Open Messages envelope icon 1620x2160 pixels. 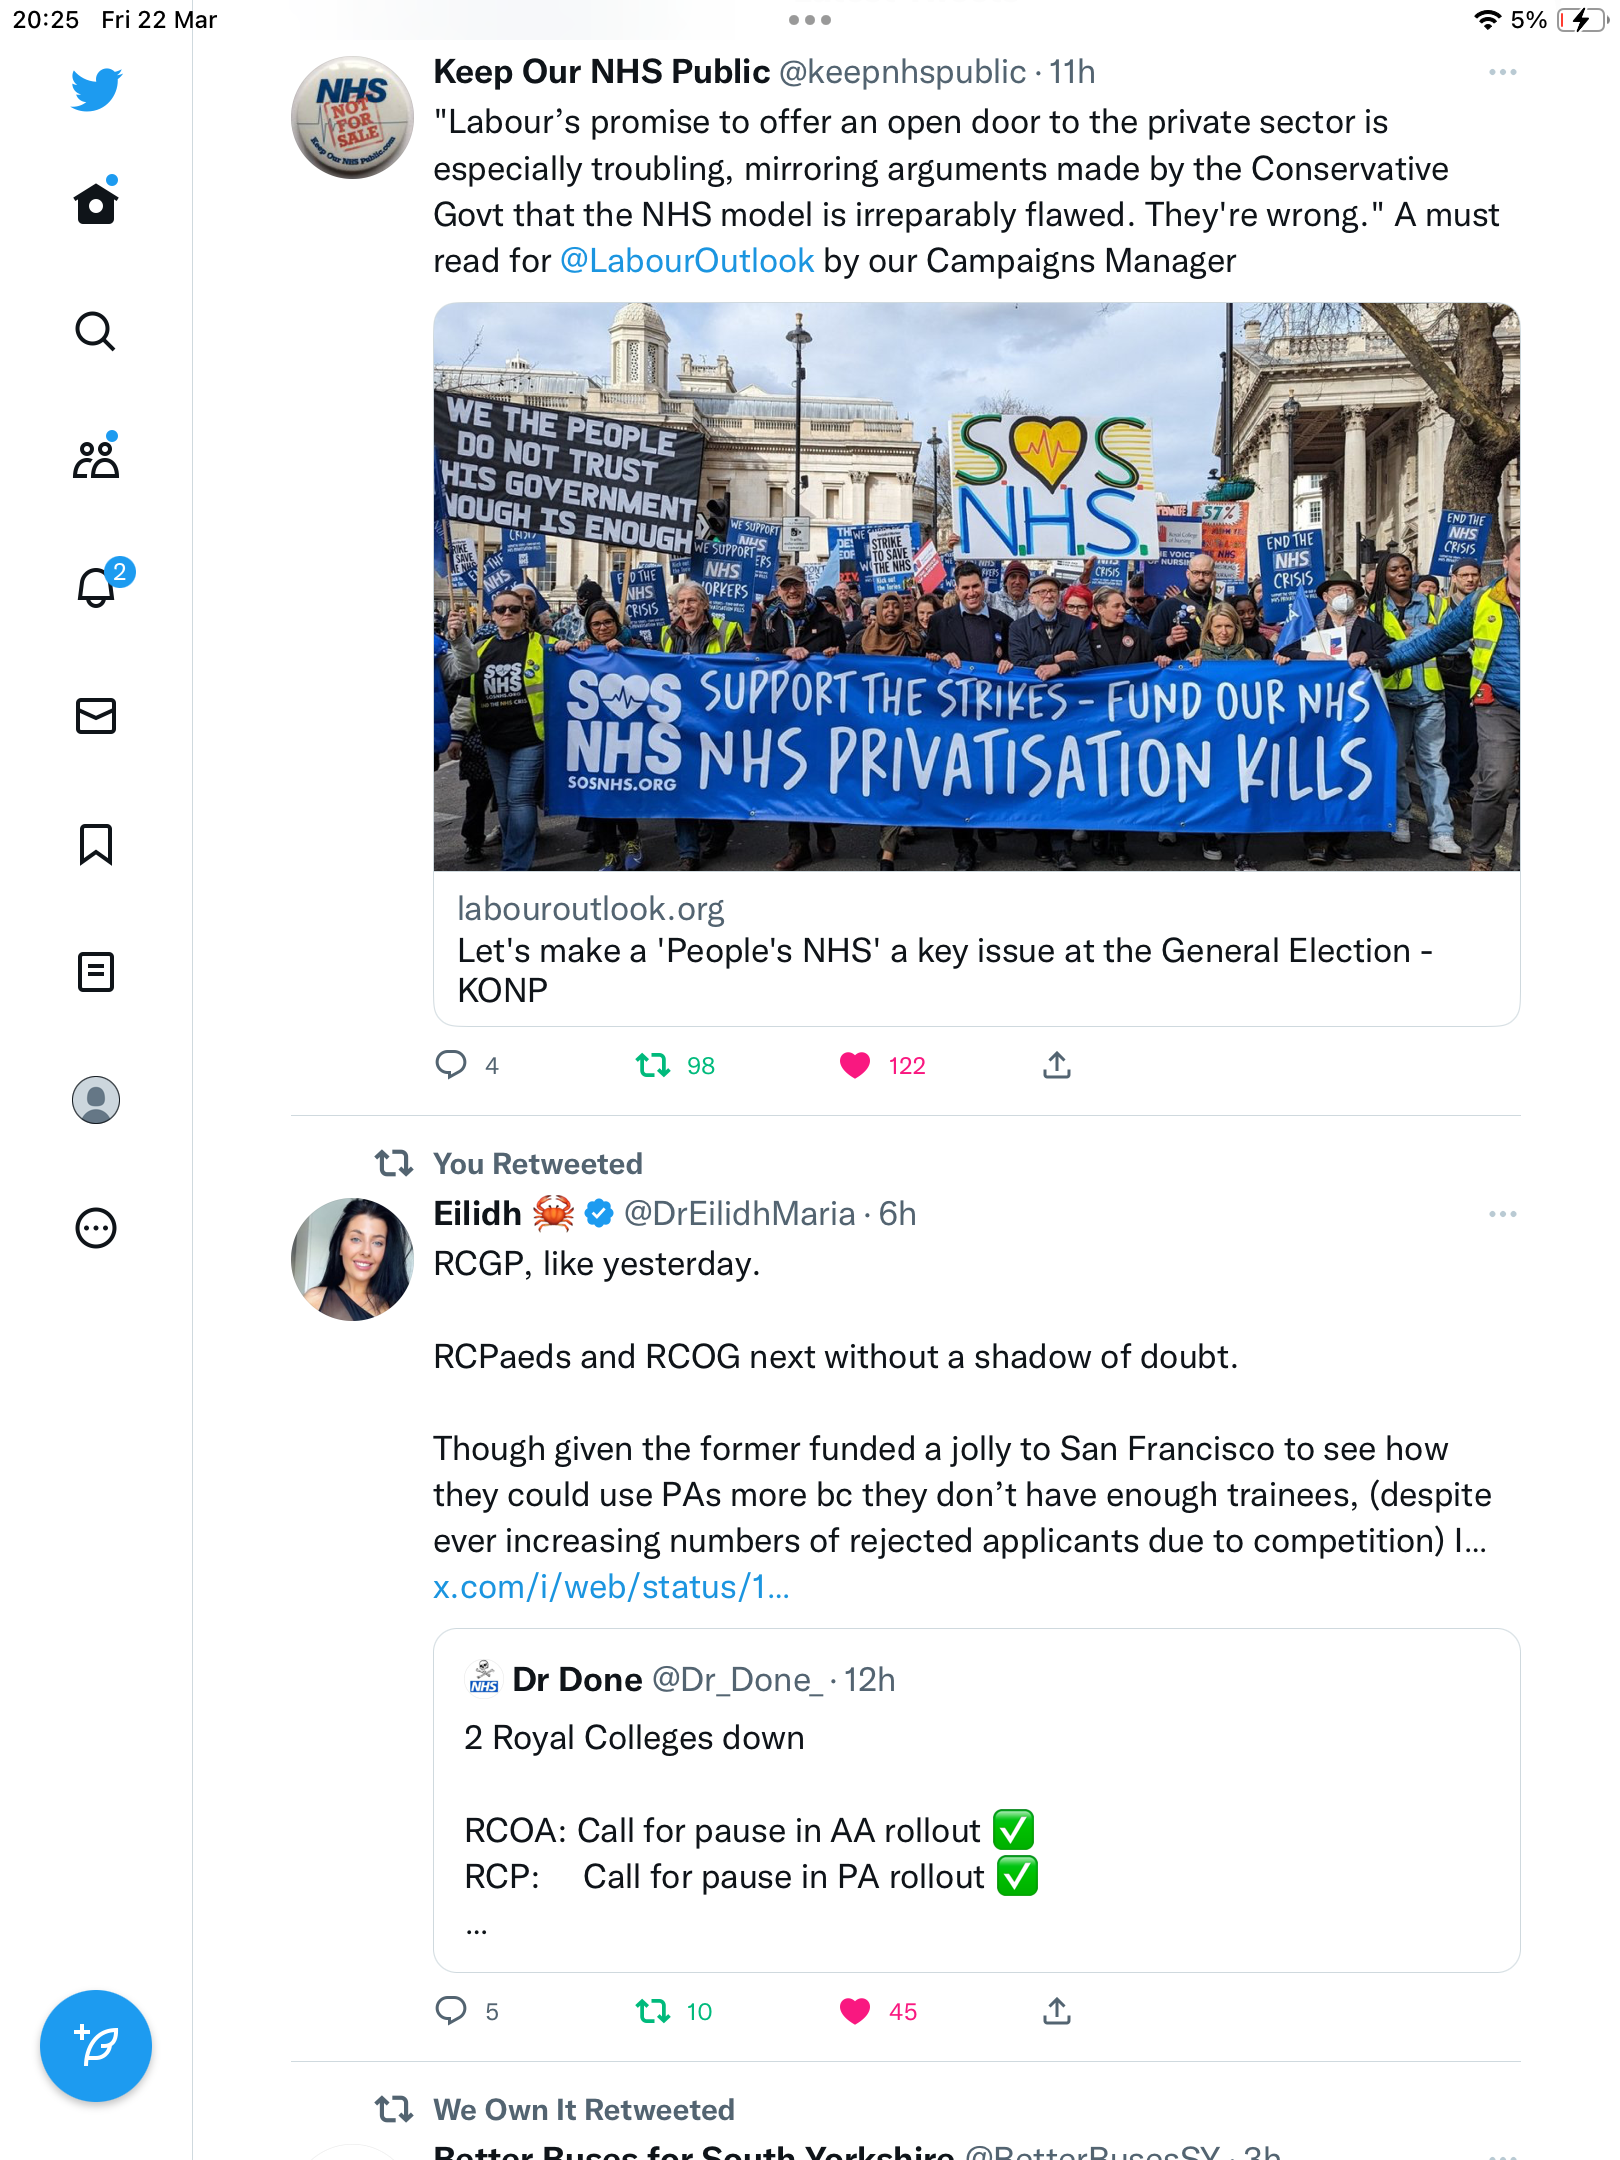pyautogui.click(x=96, y=716)
